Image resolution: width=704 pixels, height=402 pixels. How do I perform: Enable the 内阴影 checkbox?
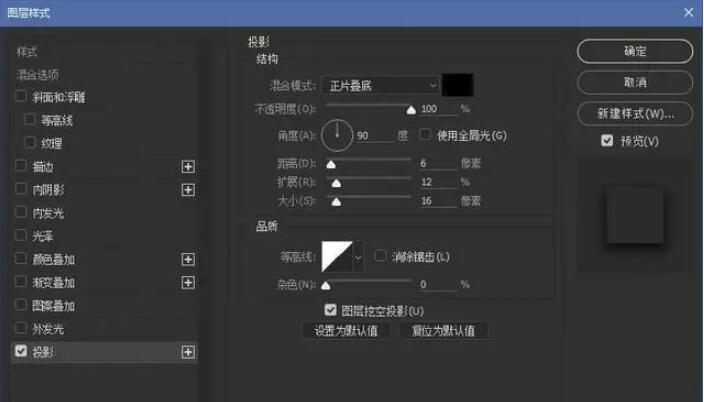(21, 189)
